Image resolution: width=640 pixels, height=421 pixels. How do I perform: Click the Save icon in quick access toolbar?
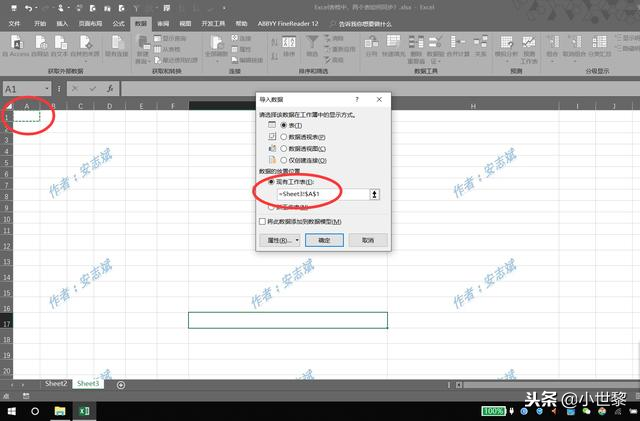[x=13, y=8]
